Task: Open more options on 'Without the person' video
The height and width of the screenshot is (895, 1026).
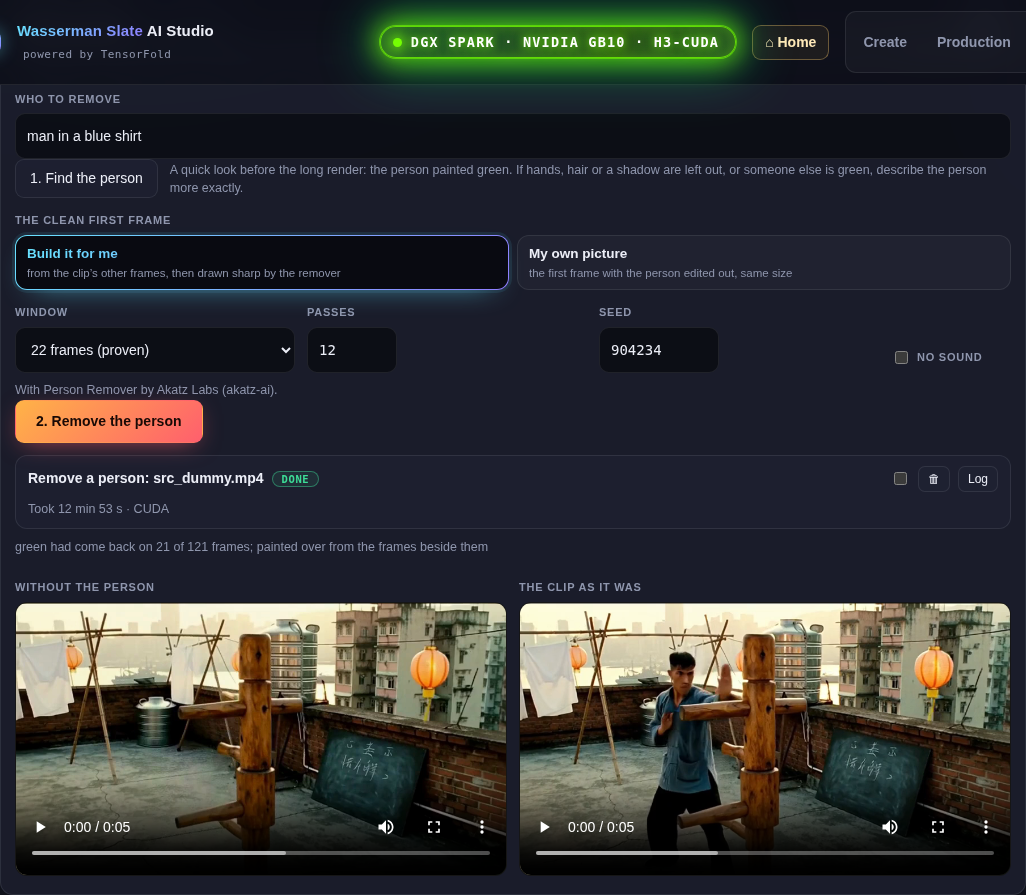Action: click(x=482, y=827)
